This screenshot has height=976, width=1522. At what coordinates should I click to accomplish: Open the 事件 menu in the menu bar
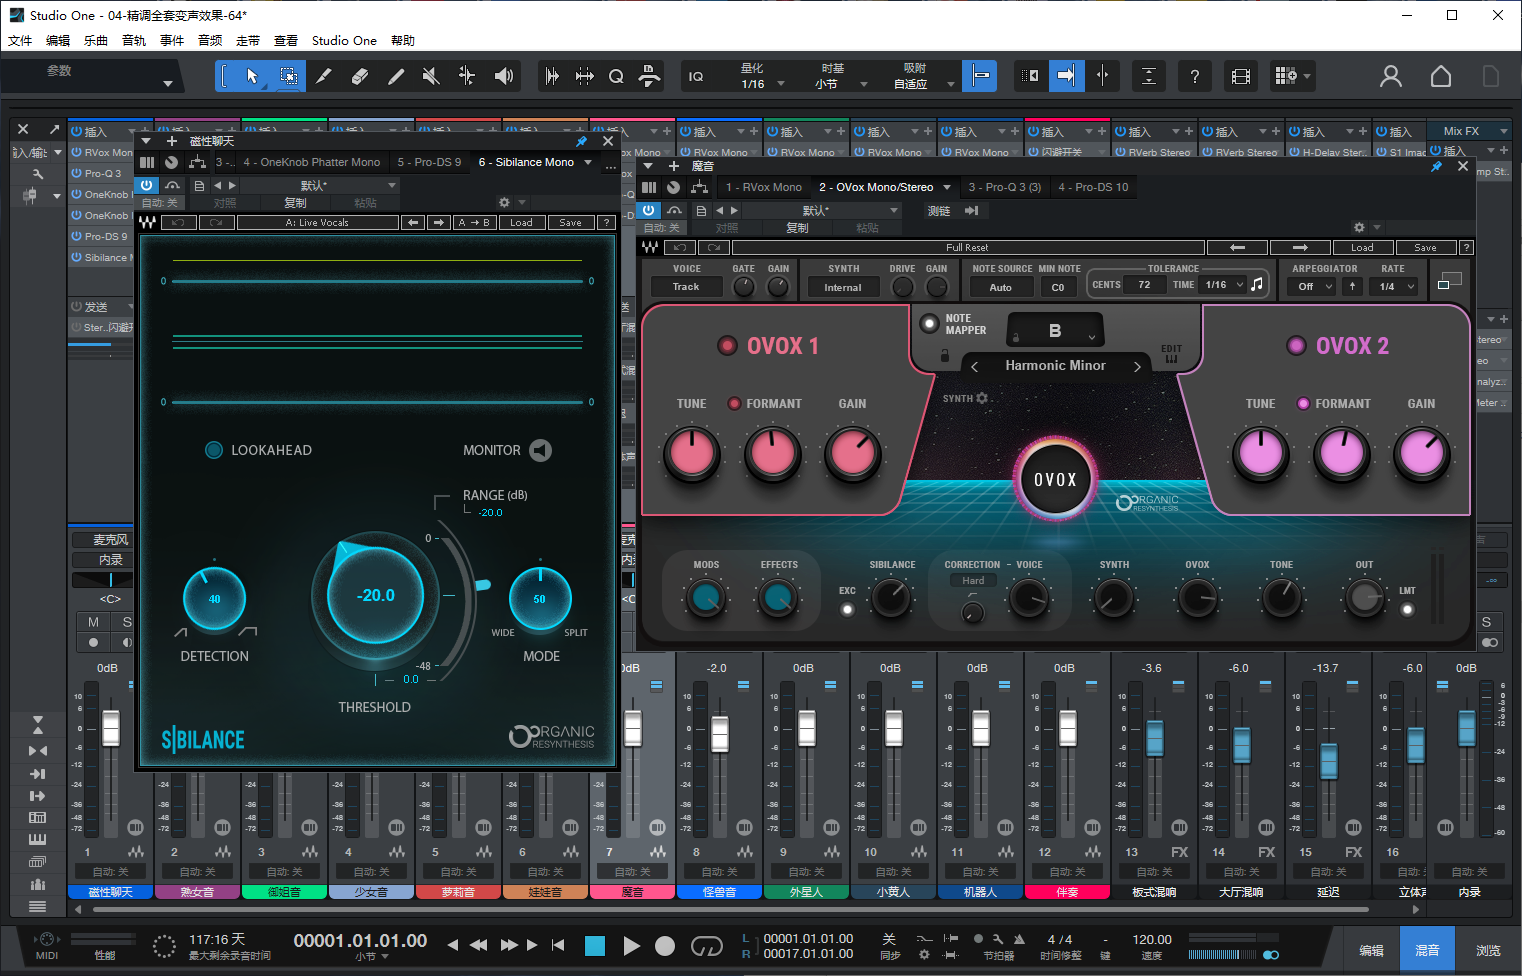coord(170,40)
